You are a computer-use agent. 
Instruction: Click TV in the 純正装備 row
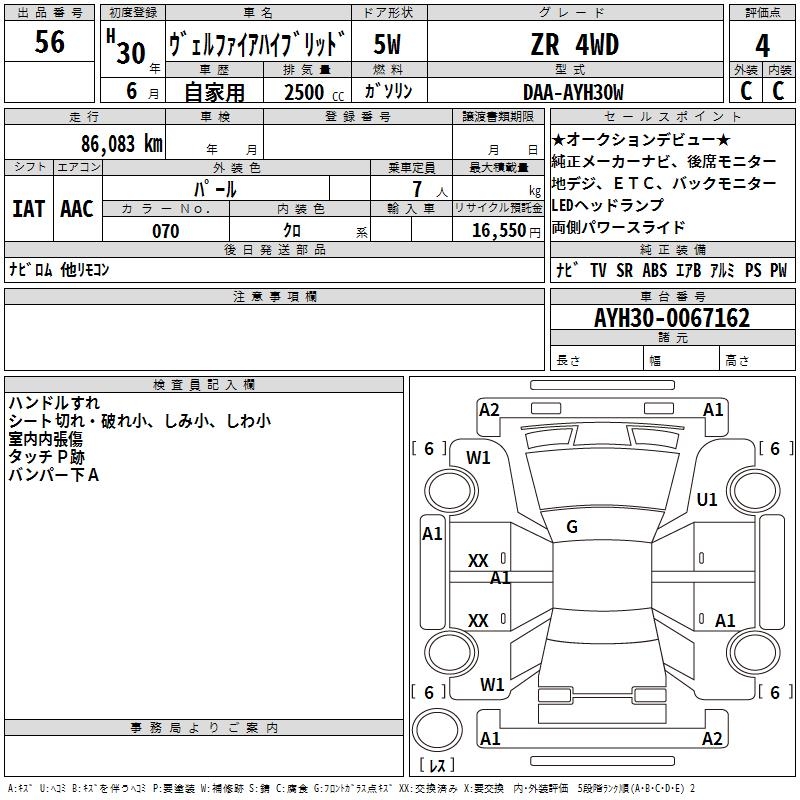point(598,270)
